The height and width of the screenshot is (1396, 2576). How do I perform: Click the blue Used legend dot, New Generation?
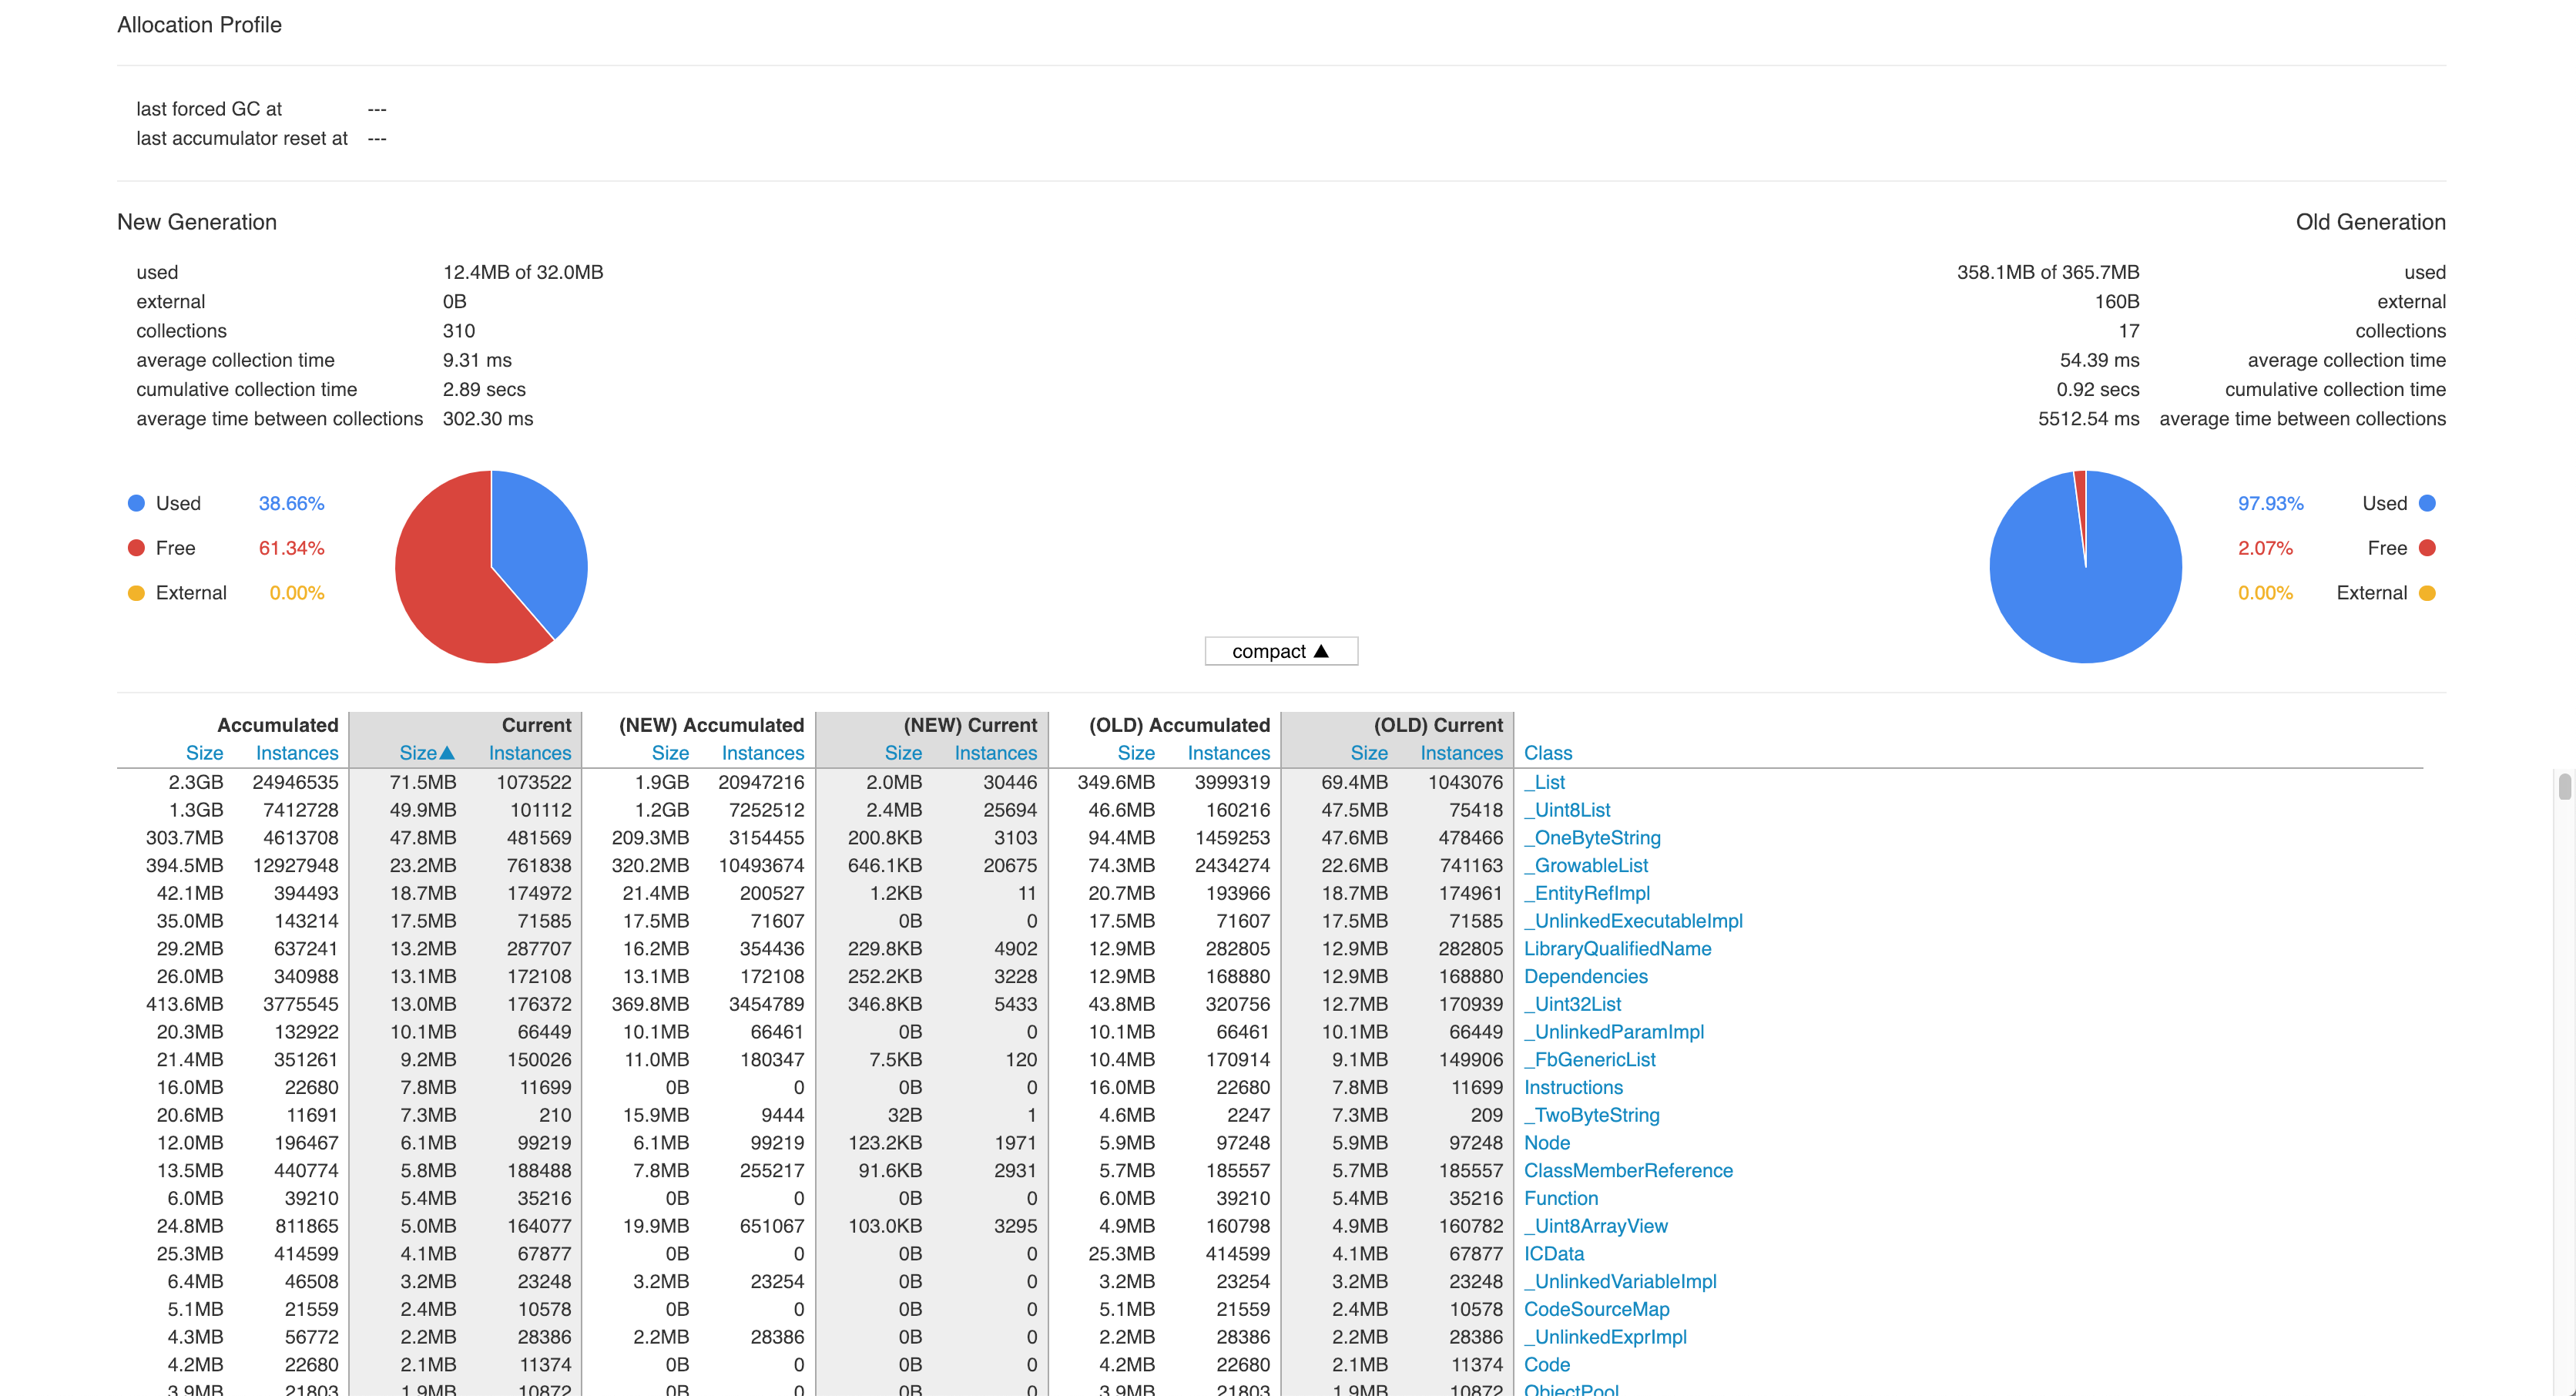(136, 503)
